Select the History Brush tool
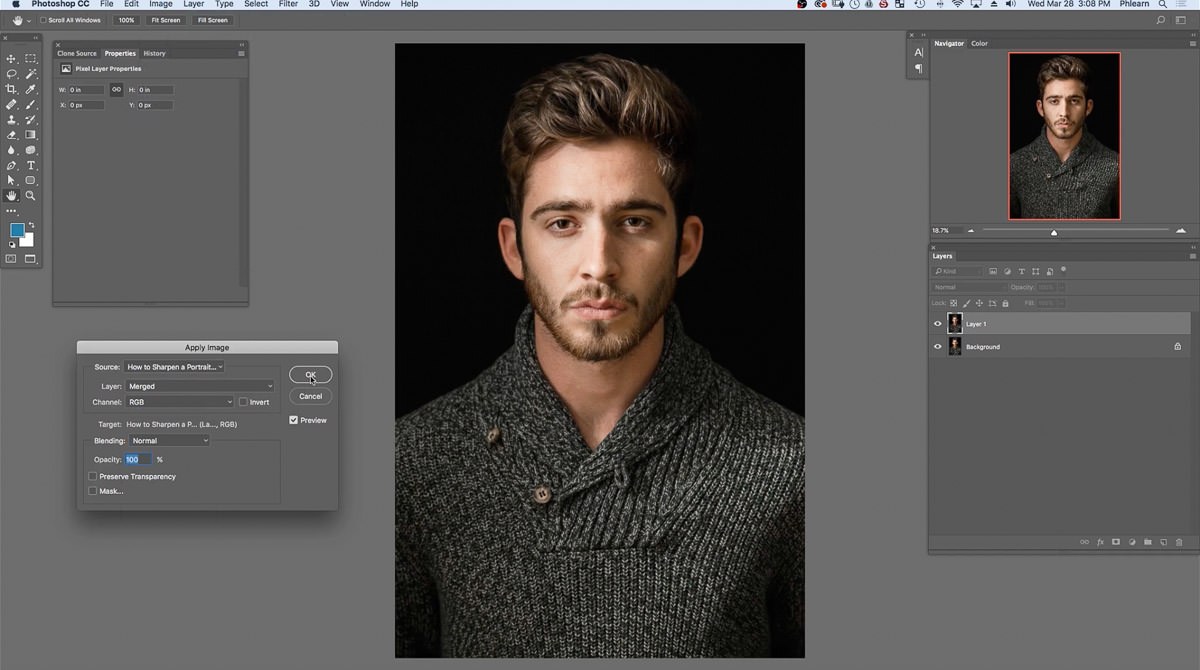This screenshot has height=670, width=1200. tap(31, 119)
